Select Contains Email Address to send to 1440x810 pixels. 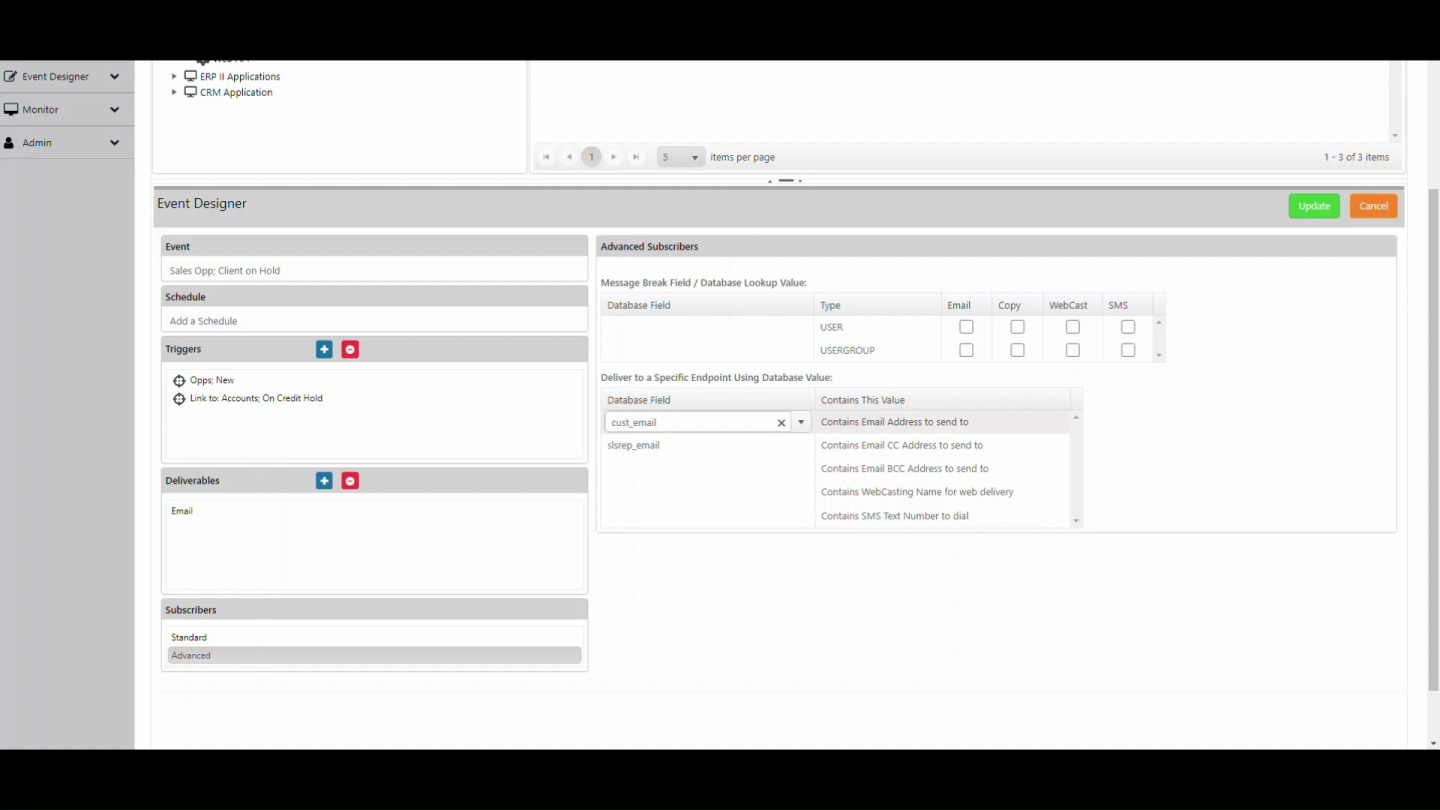[894, 422]
